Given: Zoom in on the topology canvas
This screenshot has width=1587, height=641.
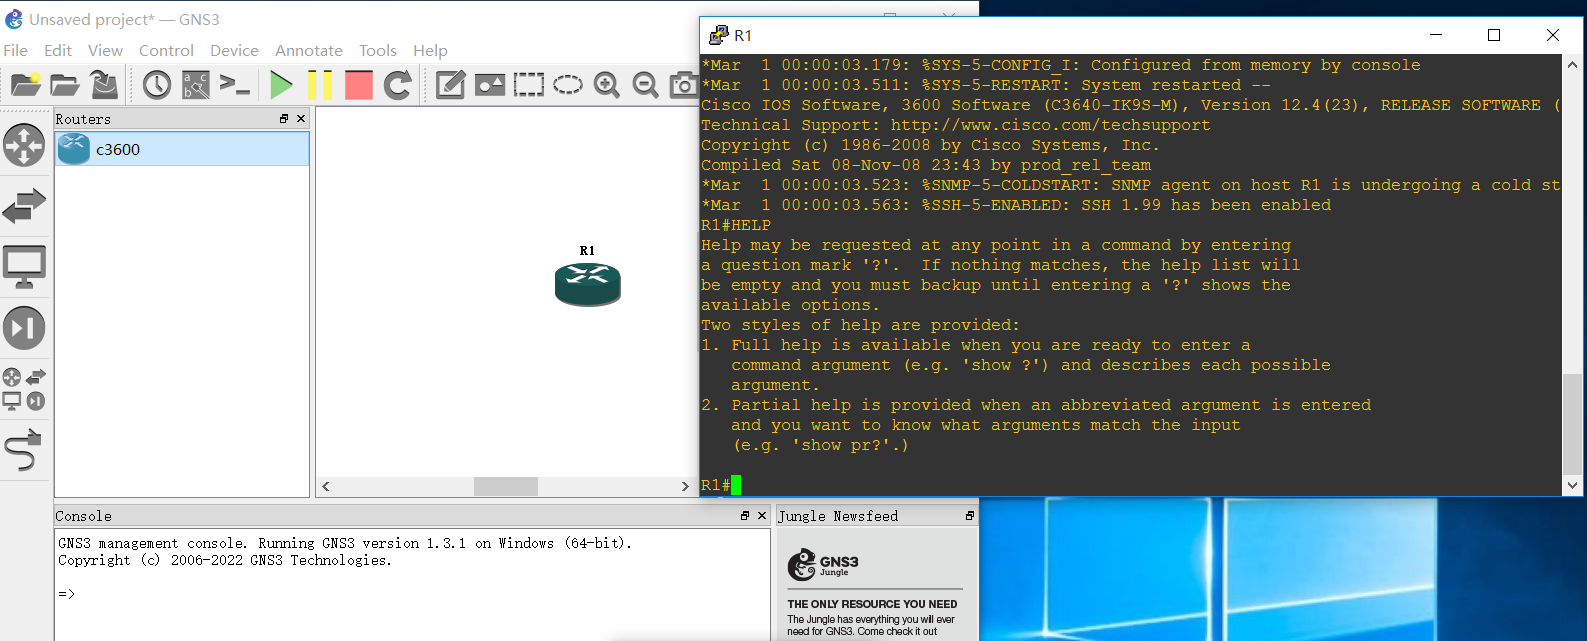Looking at the screenshot, I should coord(607,85).
